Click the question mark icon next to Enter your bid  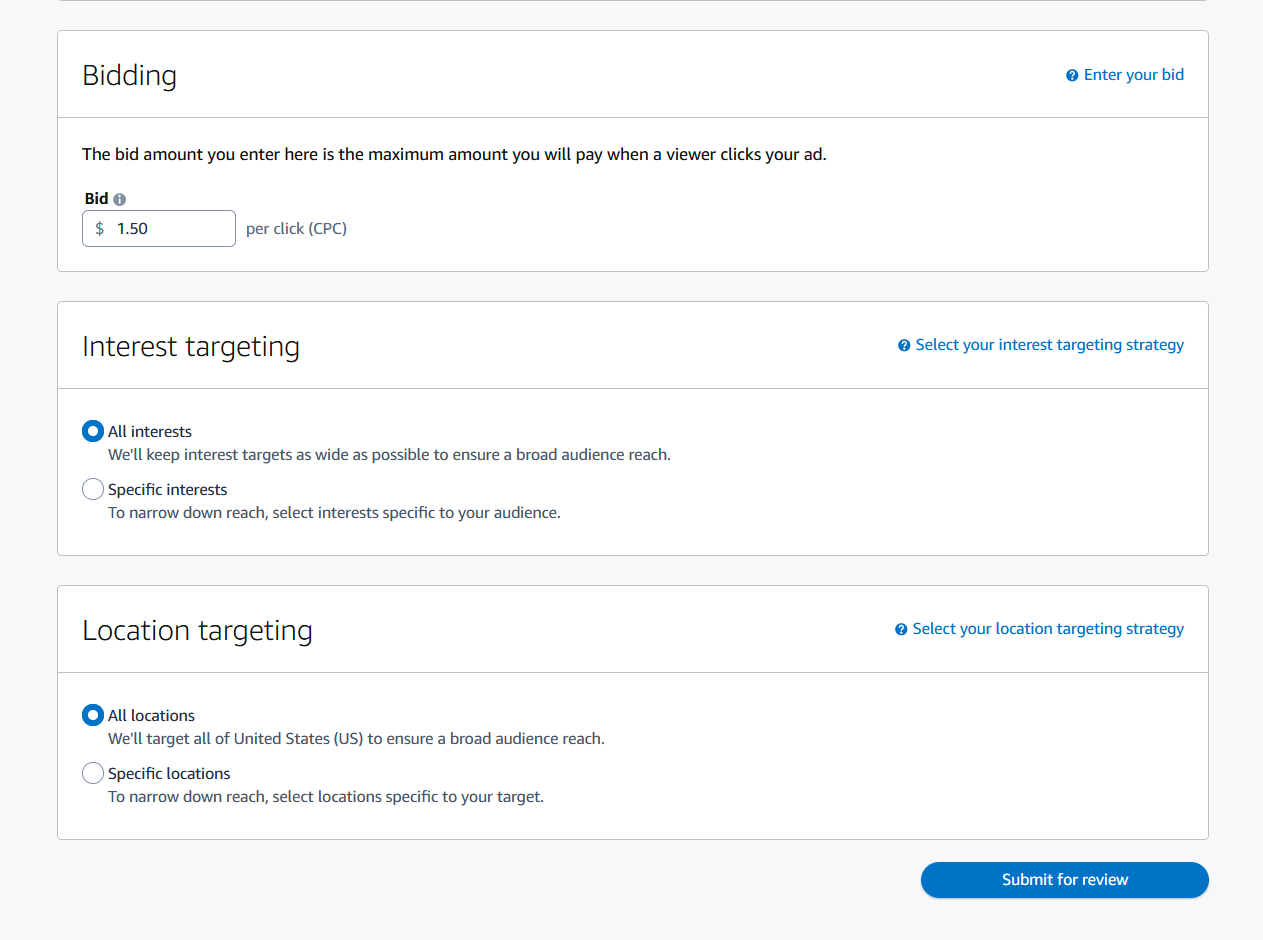(x=1072, y=74)
